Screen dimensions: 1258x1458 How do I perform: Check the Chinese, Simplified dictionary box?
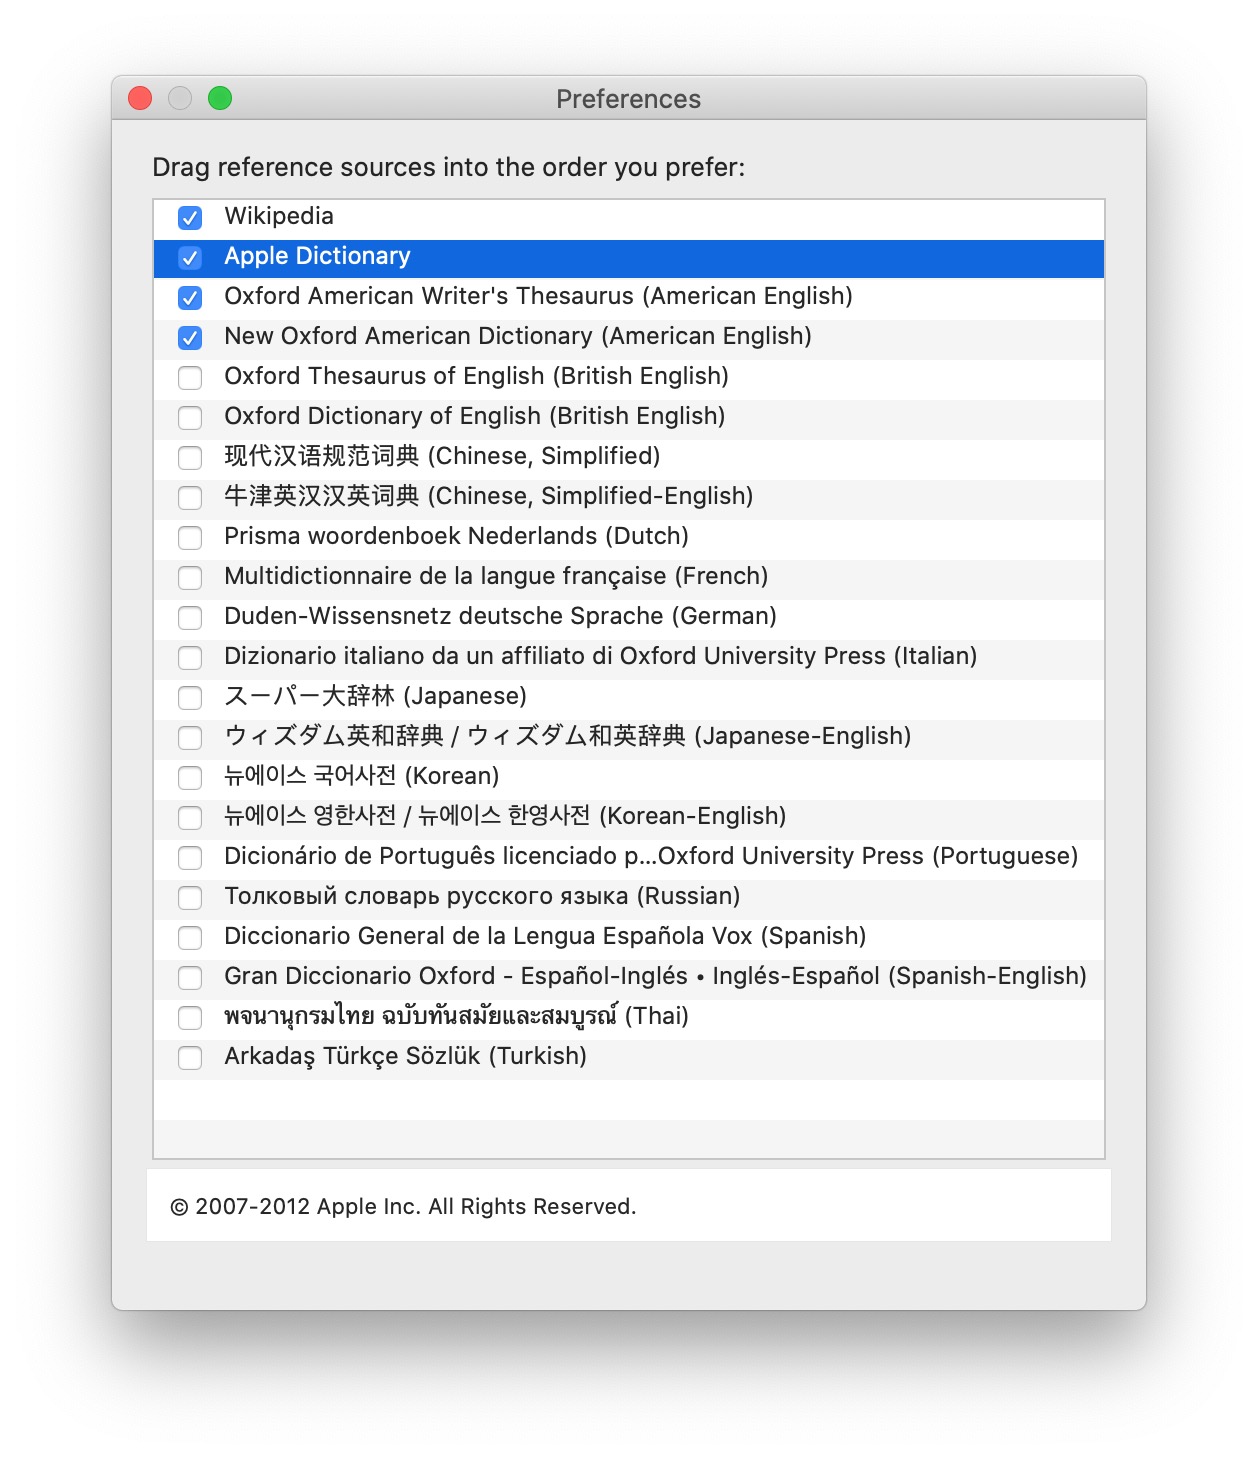[x=190, y=457]
